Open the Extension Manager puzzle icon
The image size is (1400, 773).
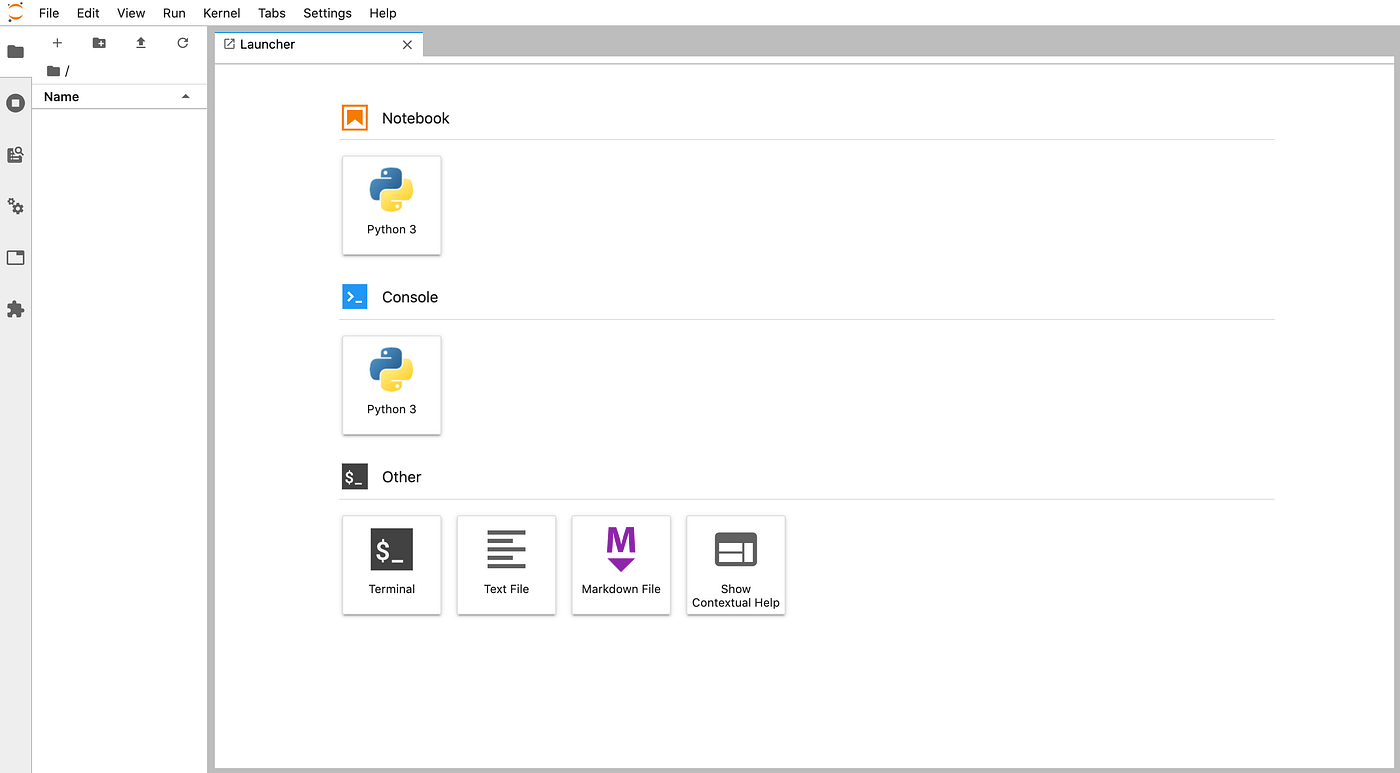pyautogui.click(x=15, y=309)
